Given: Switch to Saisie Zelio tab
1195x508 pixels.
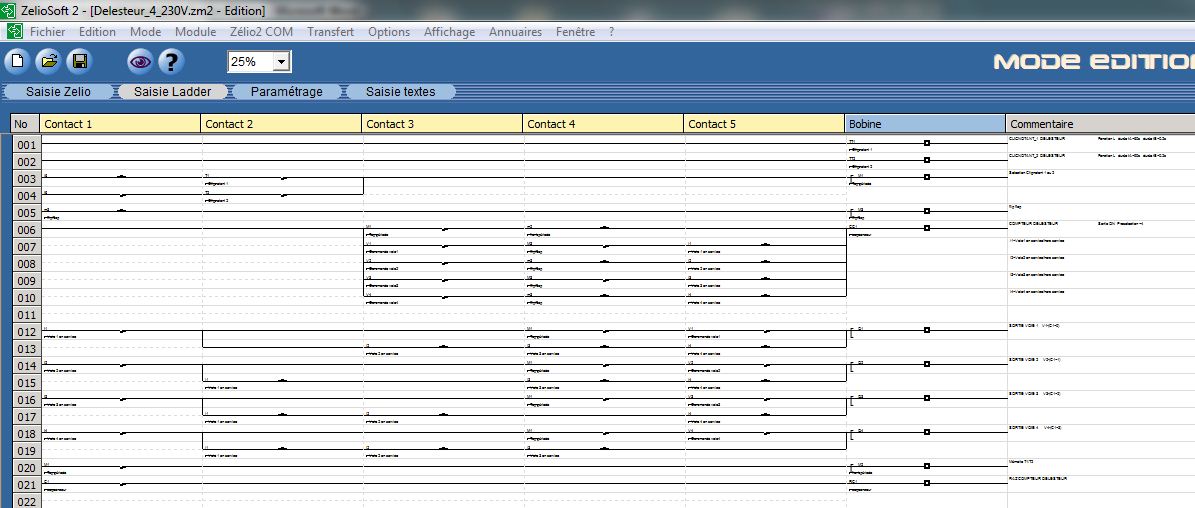Looking at the screenshot, I should point(58,91).
